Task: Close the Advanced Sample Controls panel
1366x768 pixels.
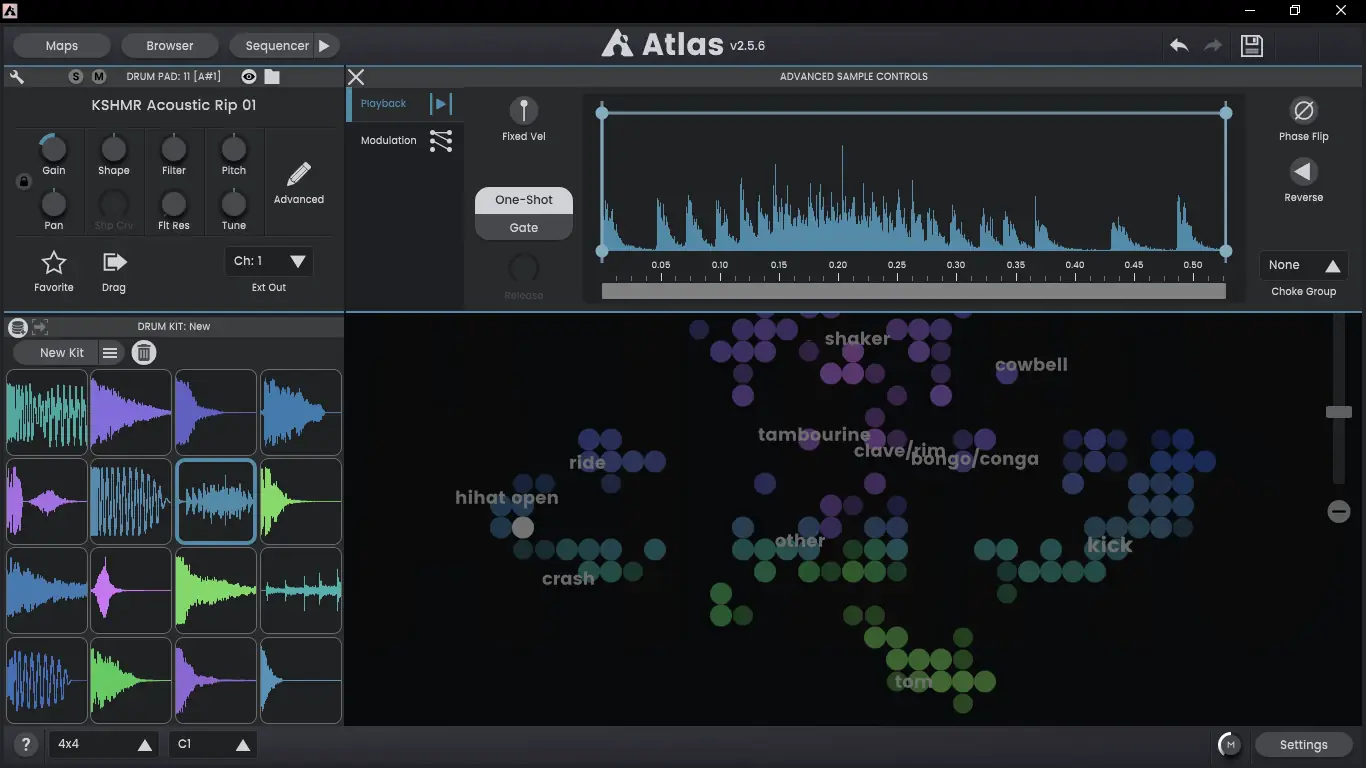Action: click(x=356, y=77)
